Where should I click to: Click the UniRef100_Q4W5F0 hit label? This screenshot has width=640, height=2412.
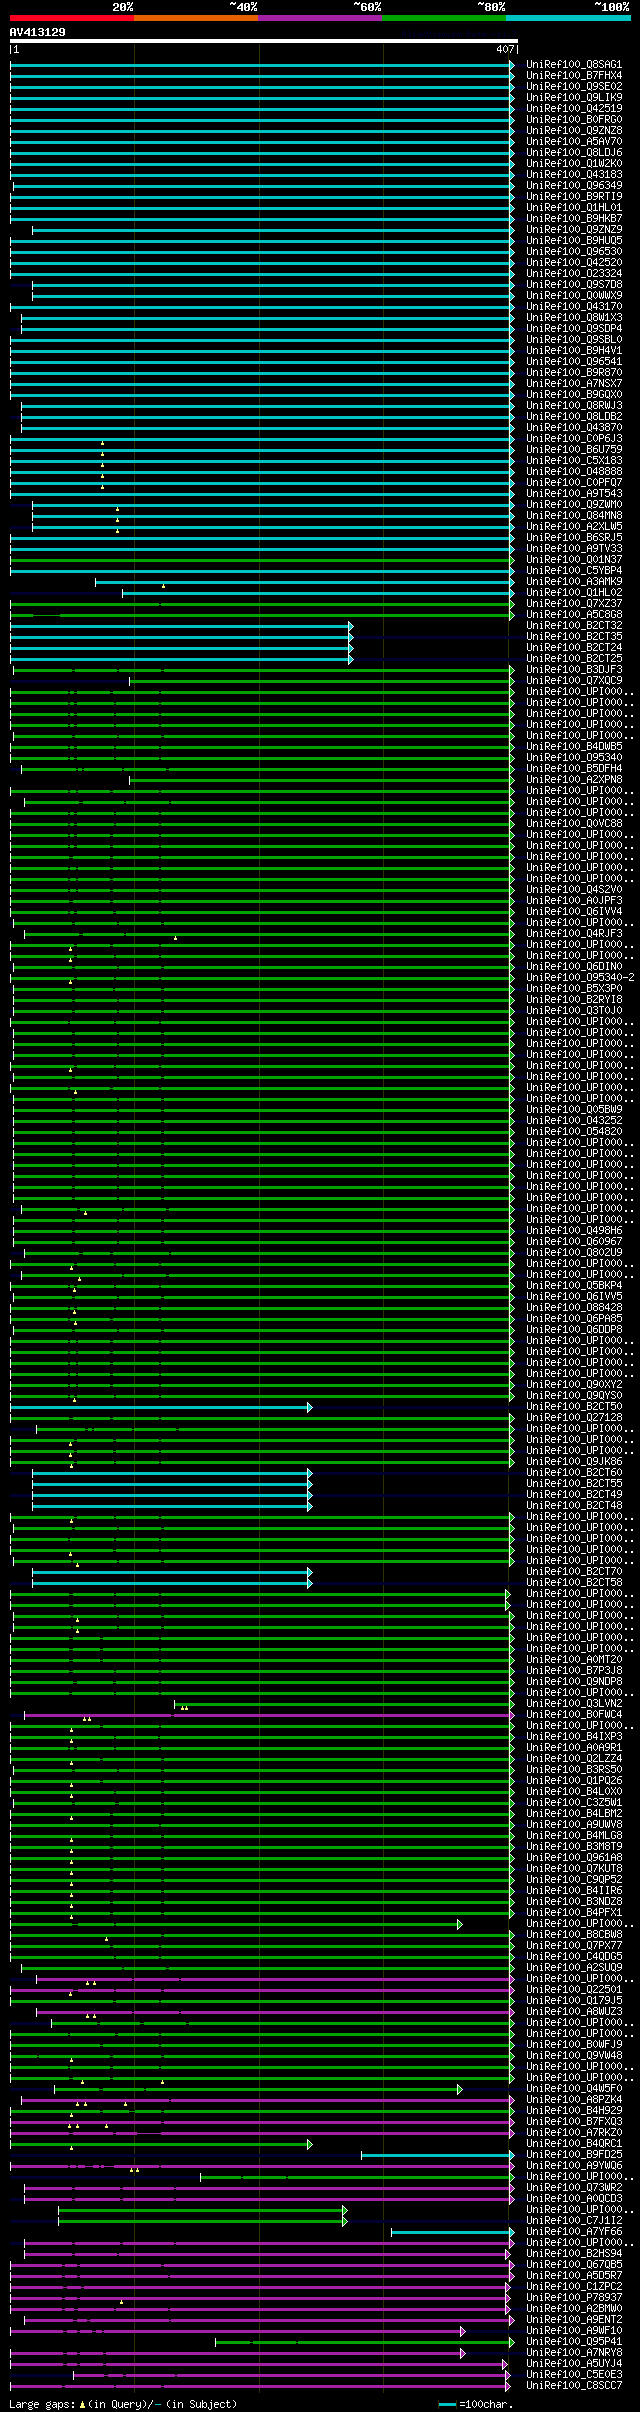point(574,2089)
